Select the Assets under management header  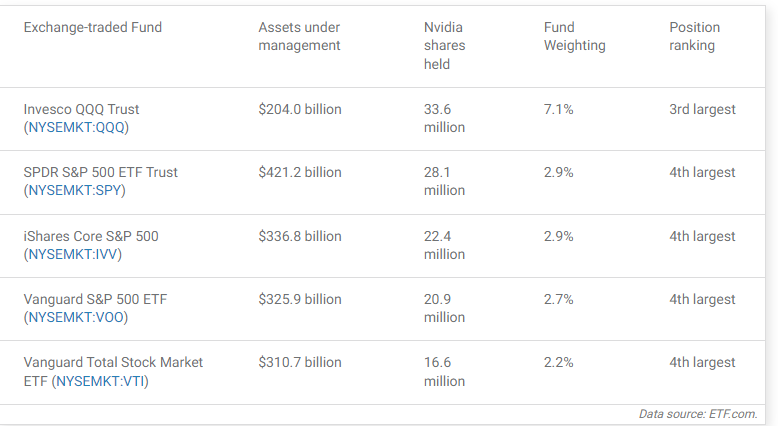click(299, 36)
